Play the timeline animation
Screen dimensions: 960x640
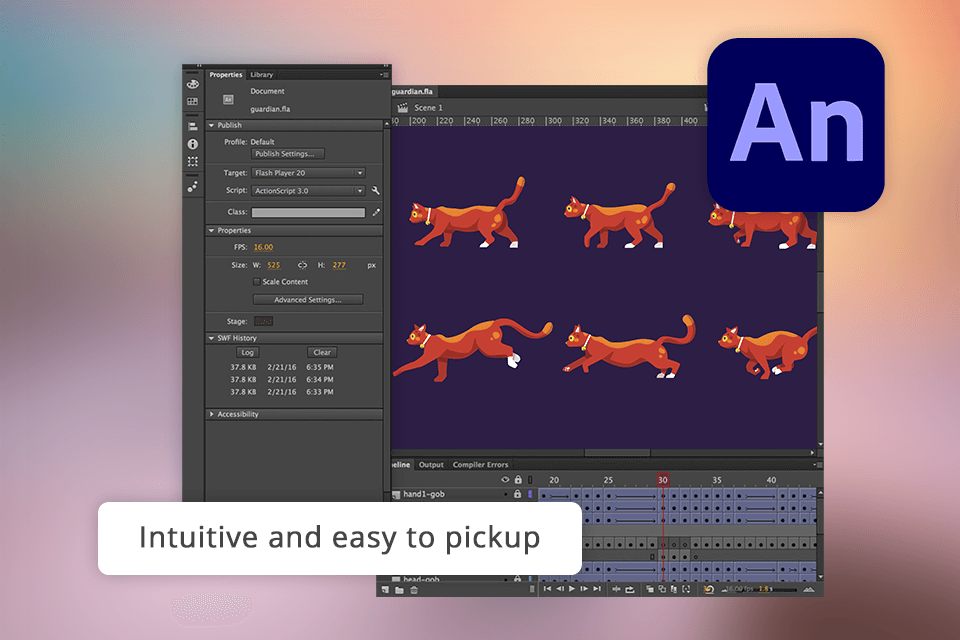tap(572, 589)
